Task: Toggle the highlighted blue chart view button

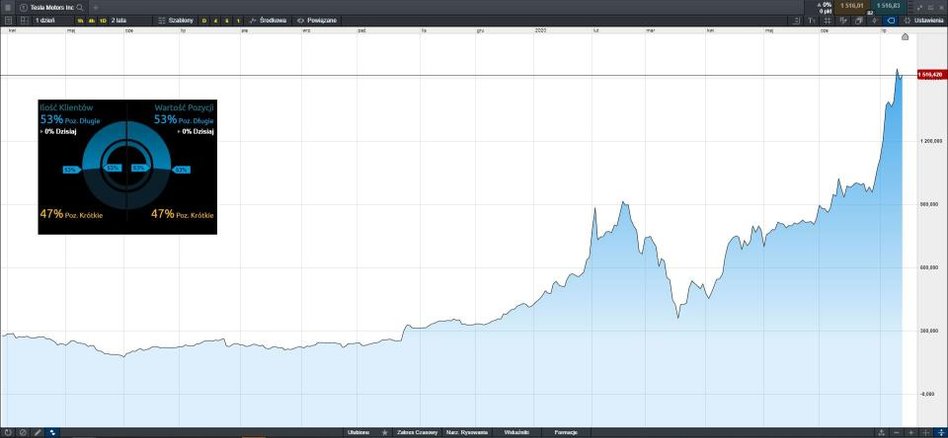Action: [x=893, y=19]
